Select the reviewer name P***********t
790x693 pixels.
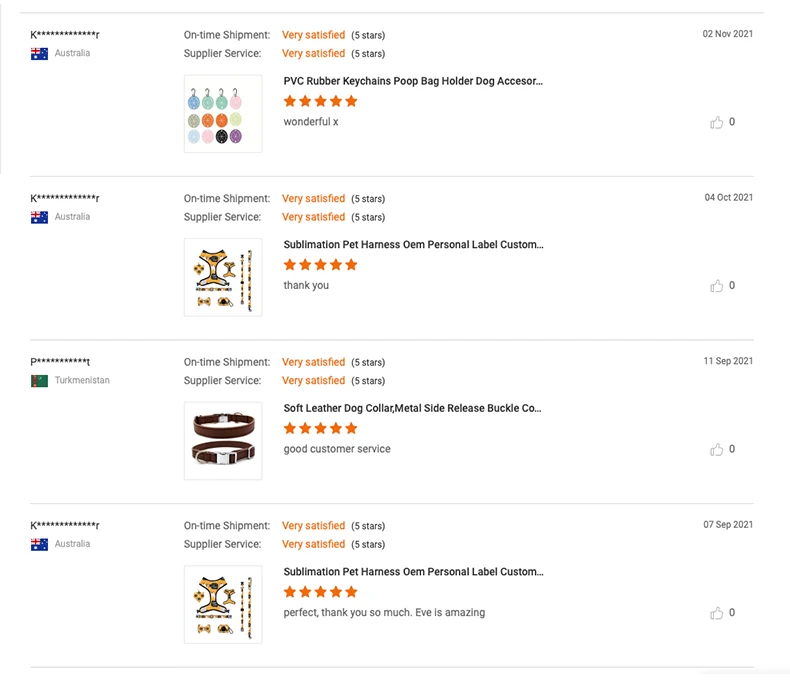60,362
